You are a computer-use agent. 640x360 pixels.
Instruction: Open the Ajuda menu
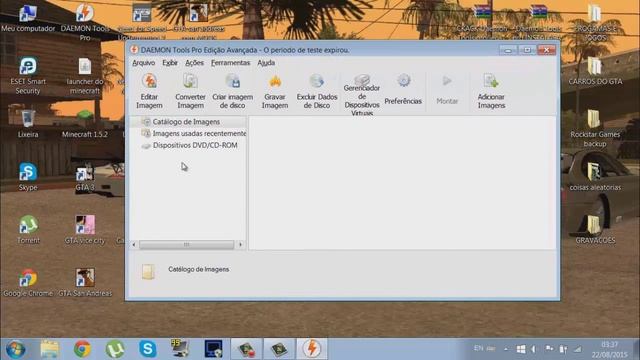pos(266,63)
